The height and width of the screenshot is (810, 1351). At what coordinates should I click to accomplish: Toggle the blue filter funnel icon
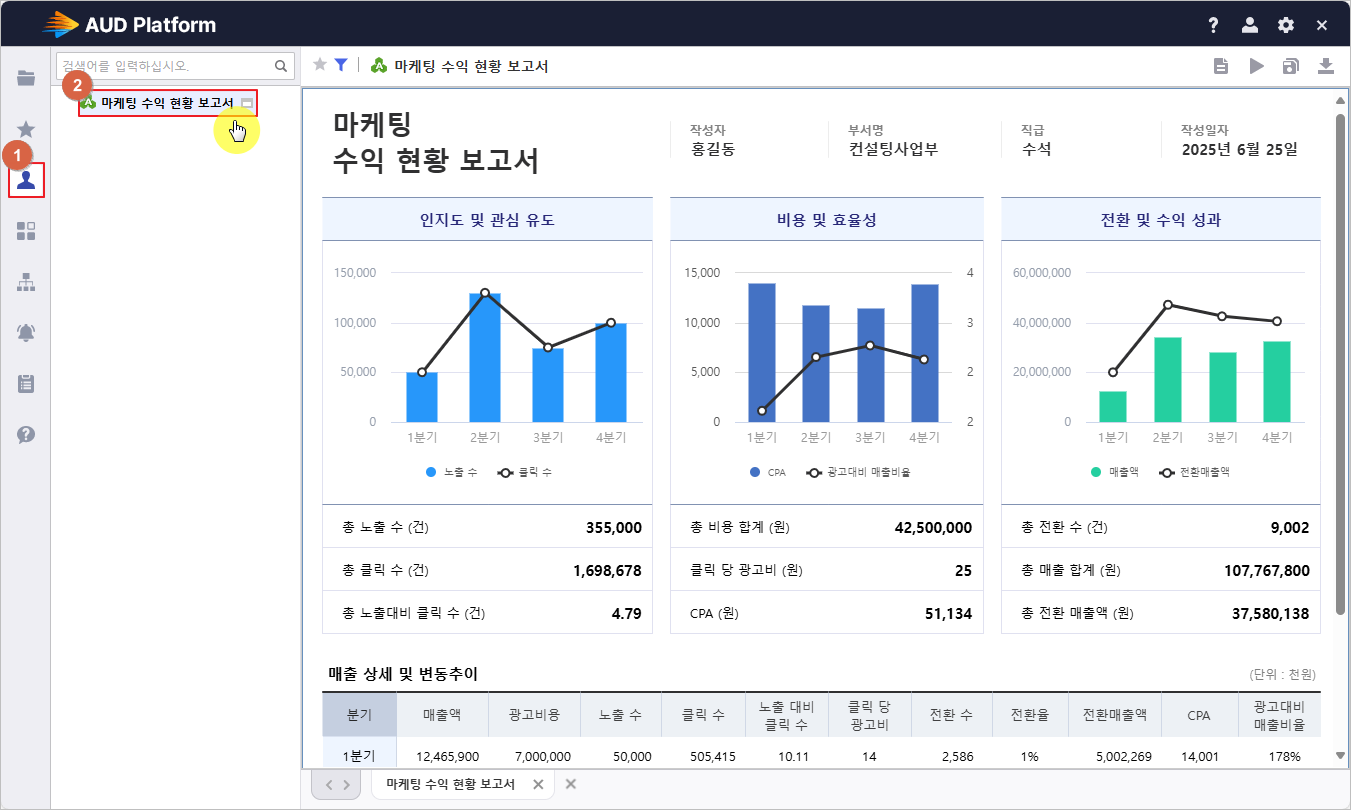click(341, 65)
